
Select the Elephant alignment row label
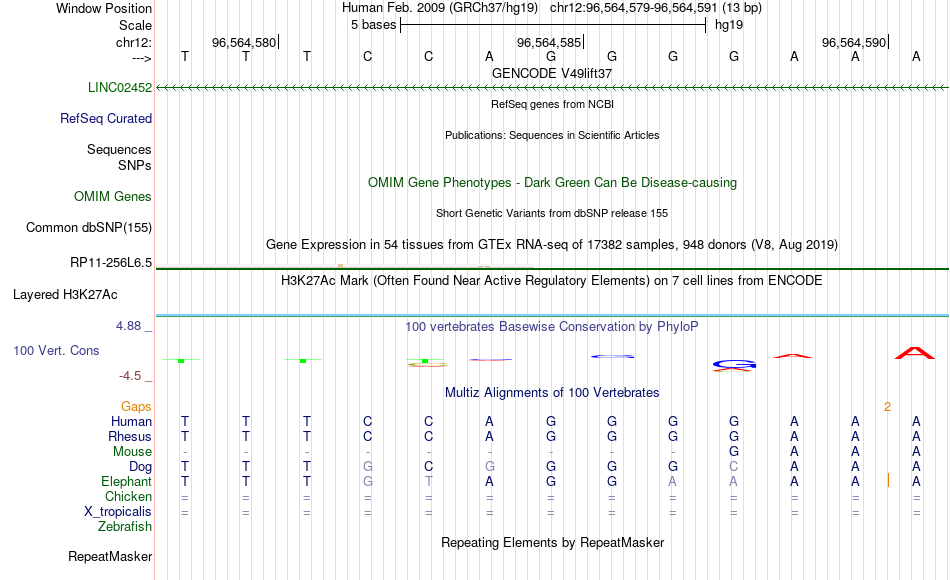point(127,481)
